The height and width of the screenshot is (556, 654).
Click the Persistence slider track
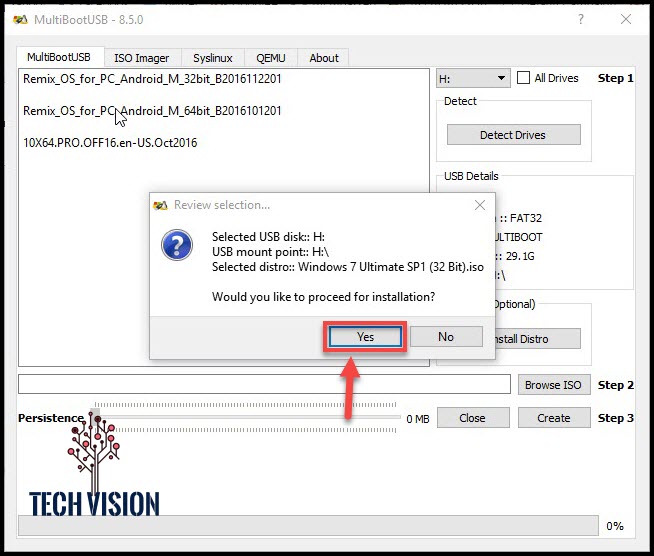pyautogui.click(x=246, y=417)
